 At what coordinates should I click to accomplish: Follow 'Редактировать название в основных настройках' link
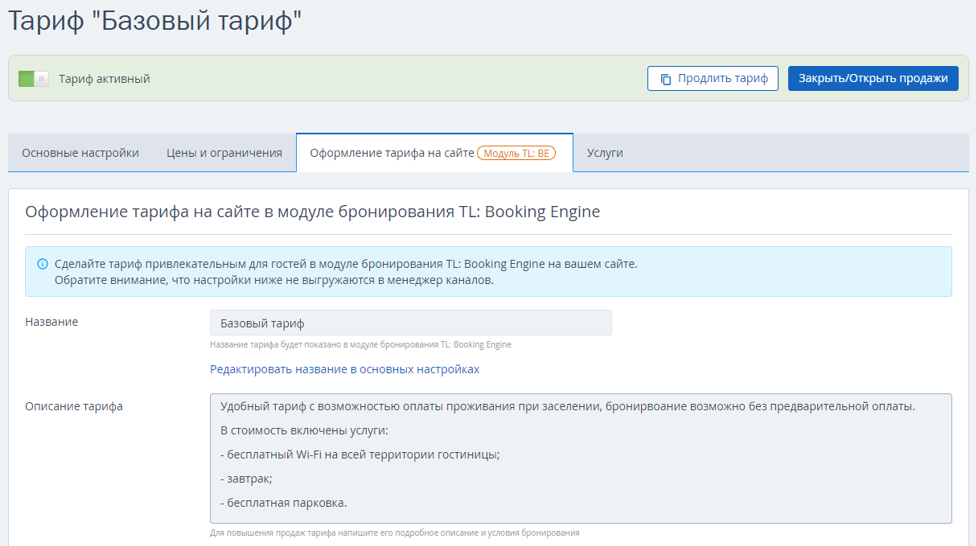344,369
